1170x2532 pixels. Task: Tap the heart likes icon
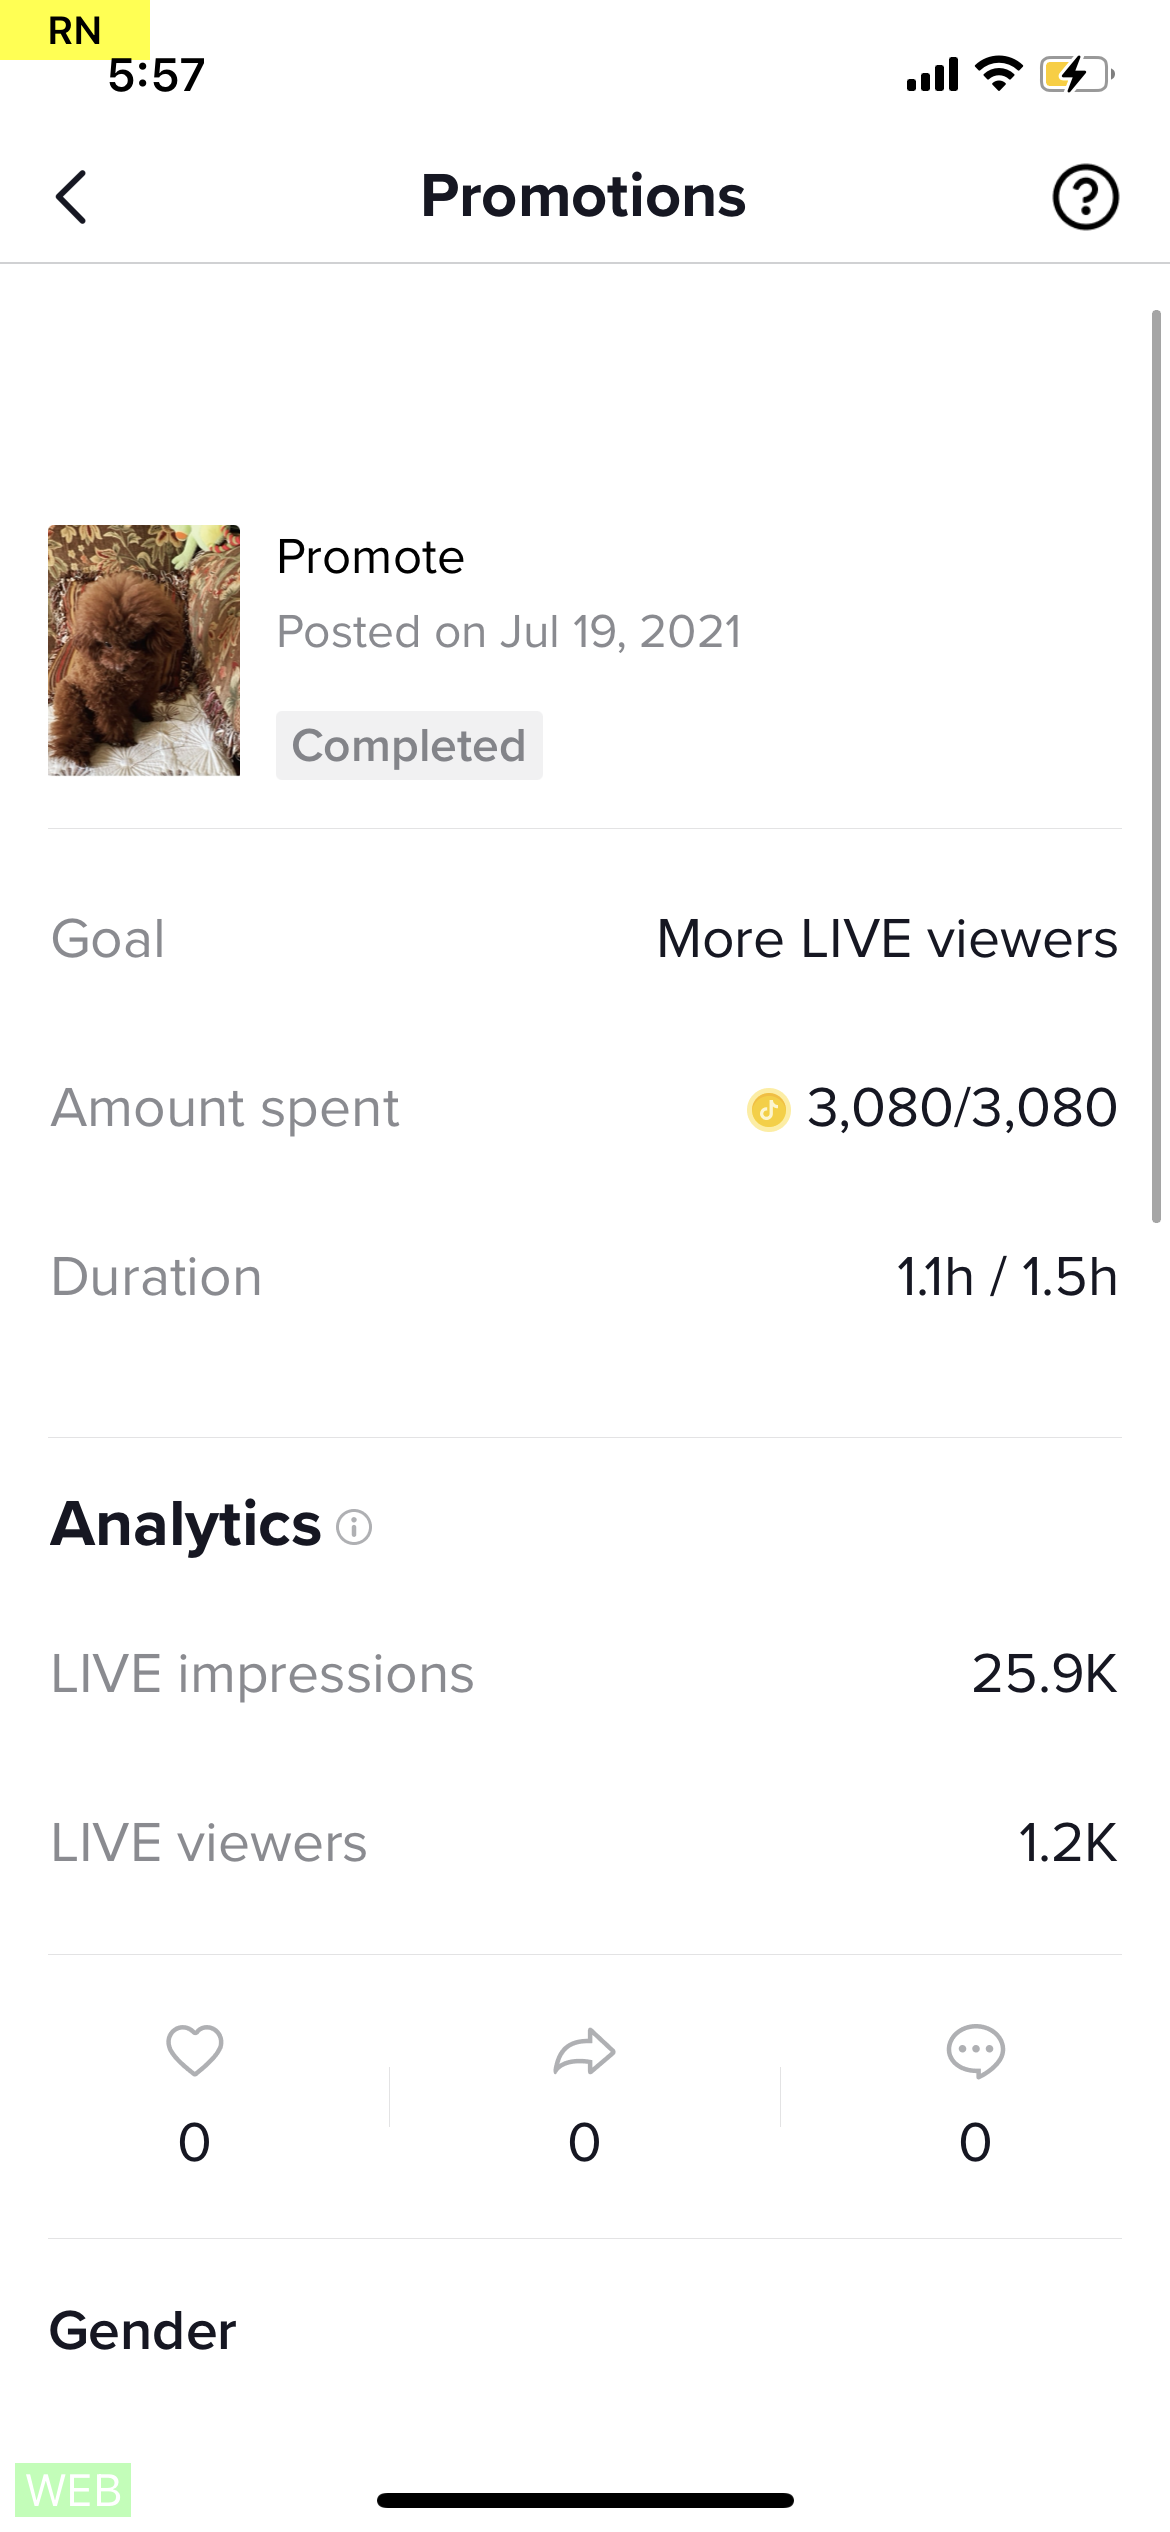pyautogui.click(x=194, y=2051)
